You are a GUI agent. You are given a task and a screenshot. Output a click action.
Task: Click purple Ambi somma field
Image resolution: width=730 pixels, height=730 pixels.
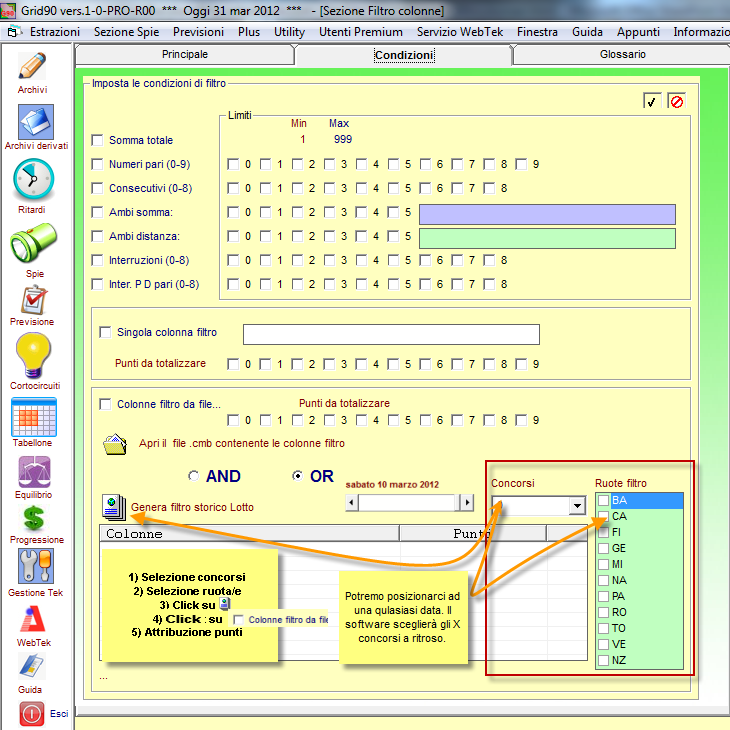pos(548,215)
